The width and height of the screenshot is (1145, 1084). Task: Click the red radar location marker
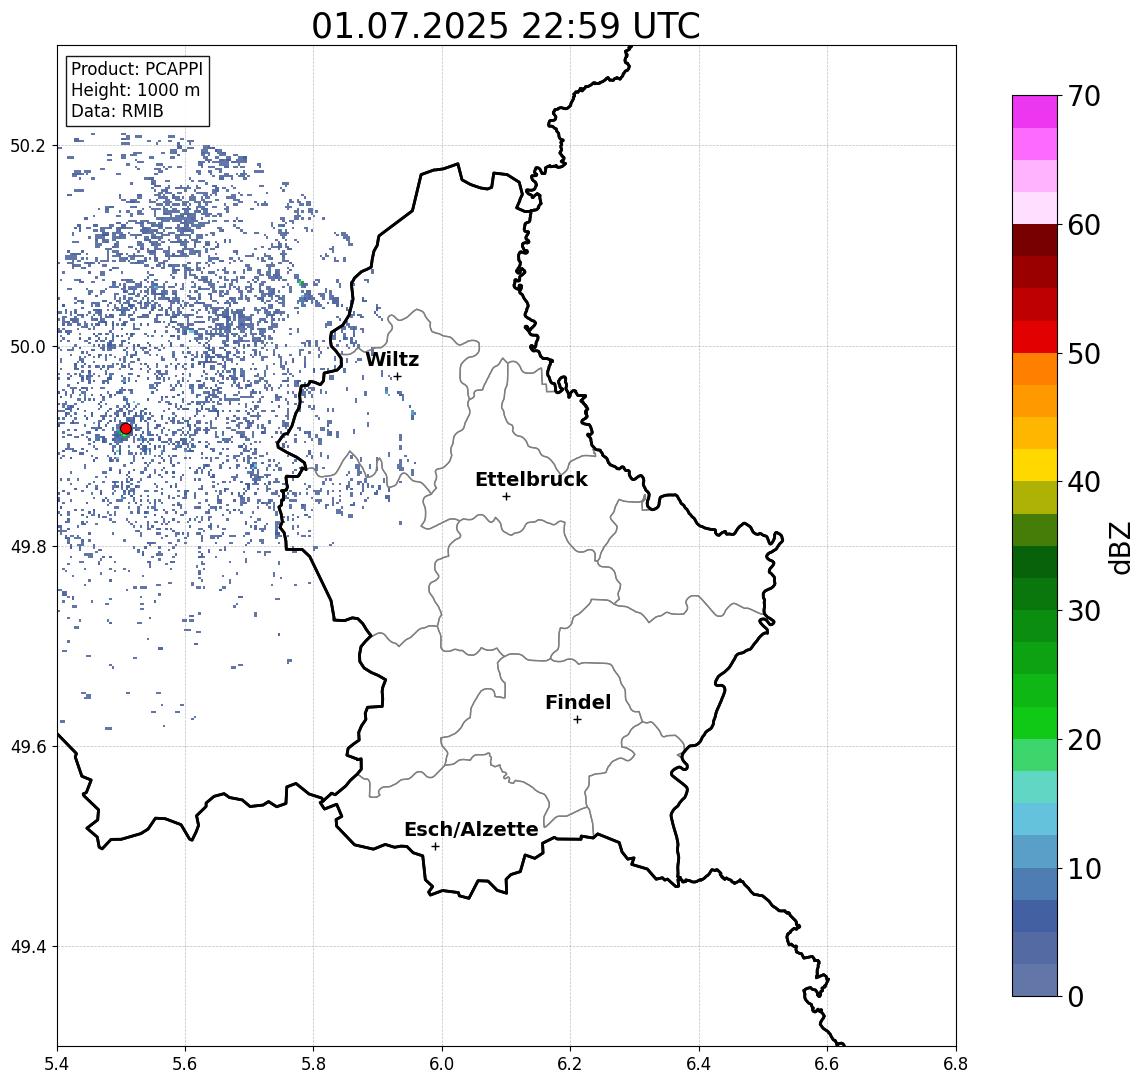(x=126, y=429)
